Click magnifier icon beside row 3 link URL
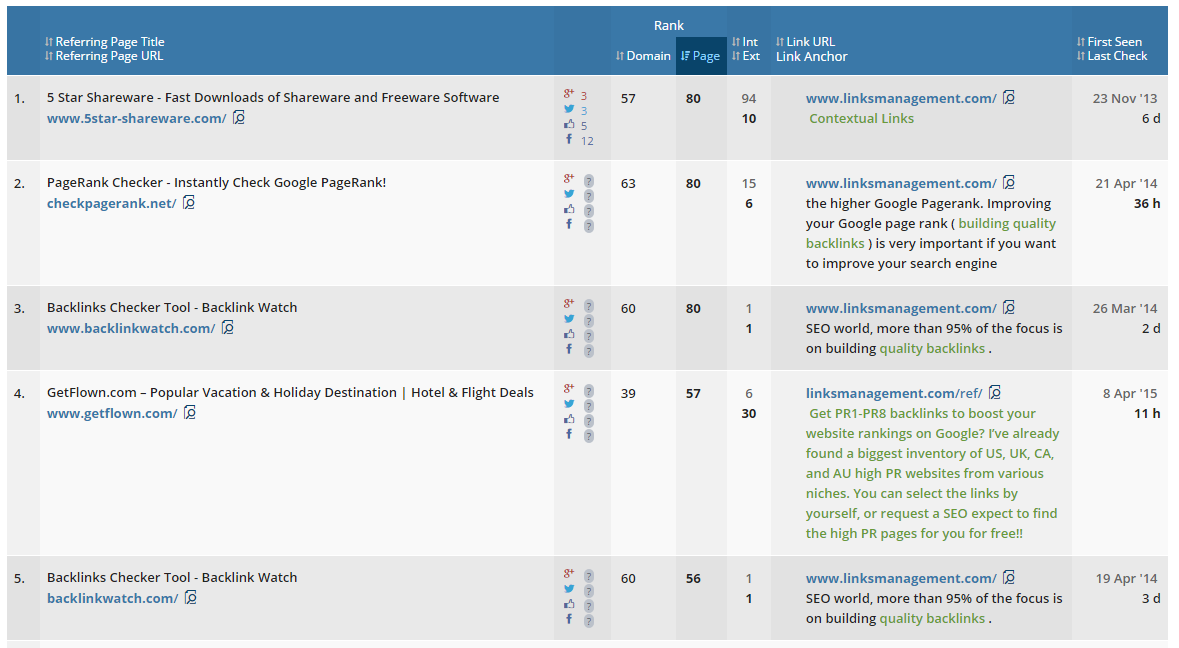The width and height of the screenshot is (1179, 648). [1009, 307]
